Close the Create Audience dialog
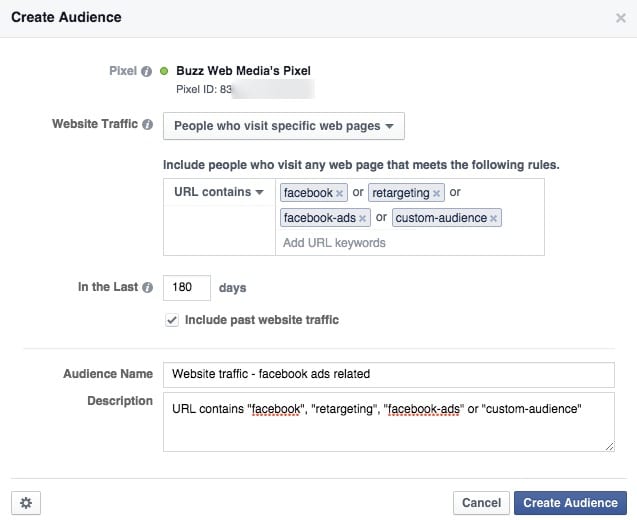The image size is (637, 520). [620, 18]
